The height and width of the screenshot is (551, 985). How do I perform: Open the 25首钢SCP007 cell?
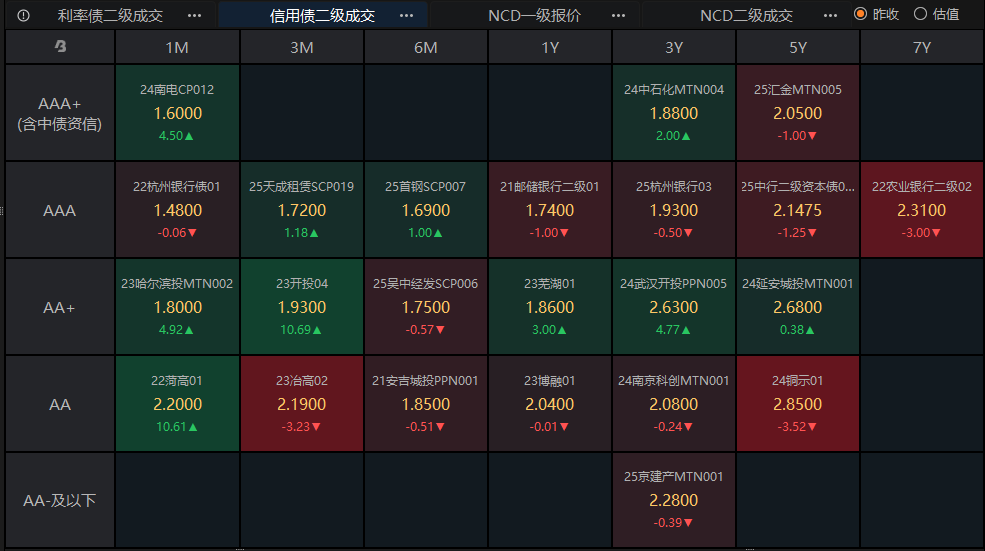(425, 210)
